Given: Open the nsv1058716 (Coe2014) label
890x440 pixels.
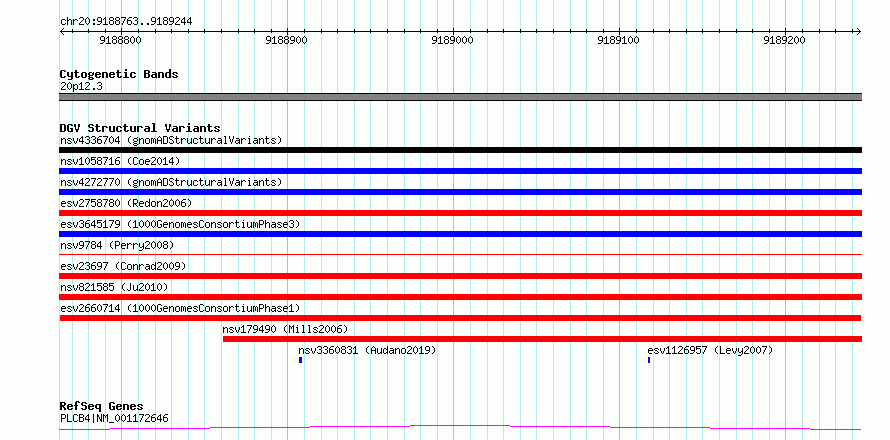Looking at the screenshot, I should click(x=120, y=161).
